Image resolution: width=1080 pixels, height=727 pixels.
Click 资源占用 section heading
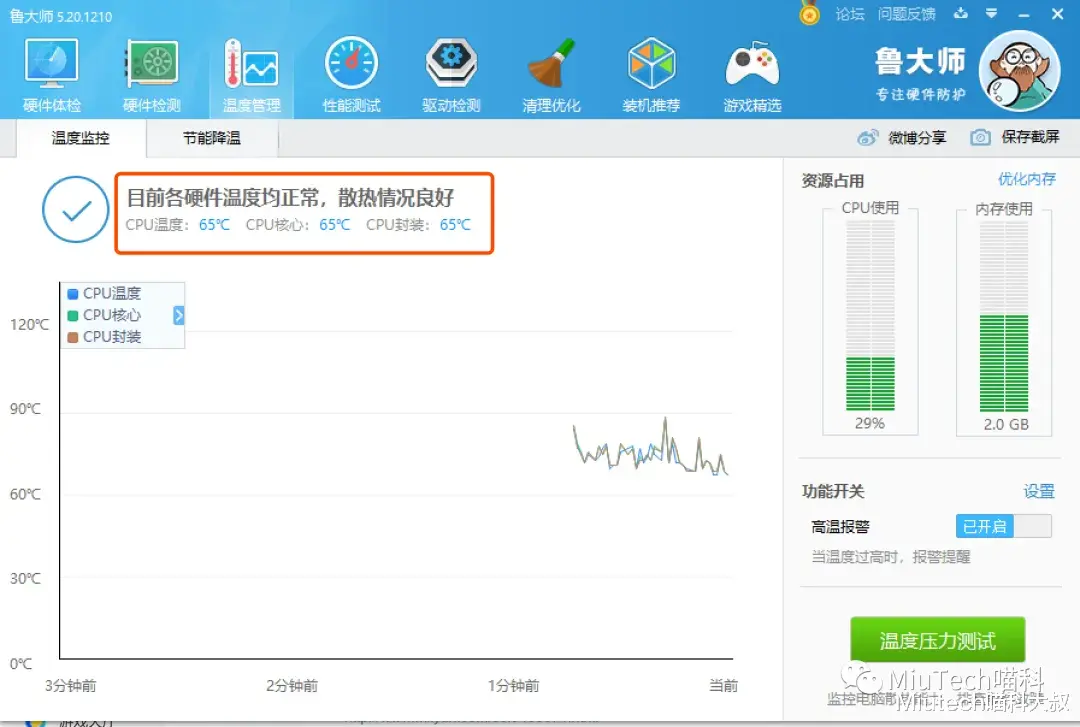click(x=833, y=181)
